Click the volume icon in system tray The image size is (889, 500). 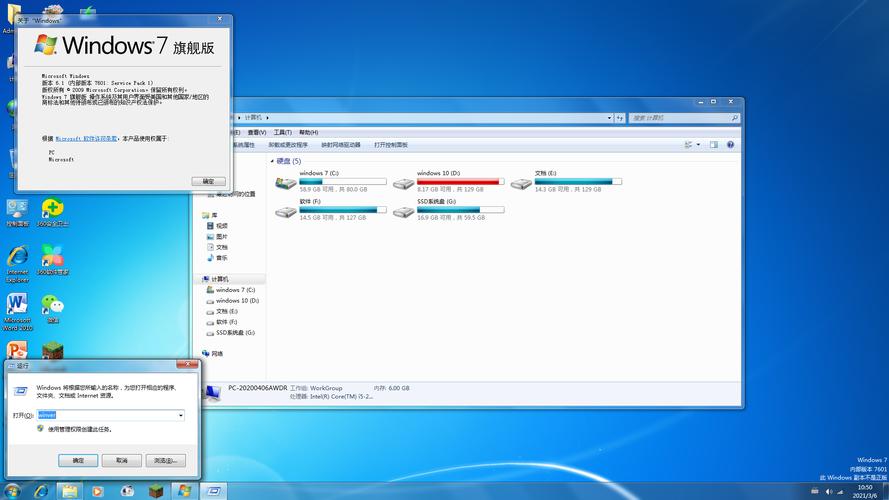pyautogui.click(x=829, y=491)
